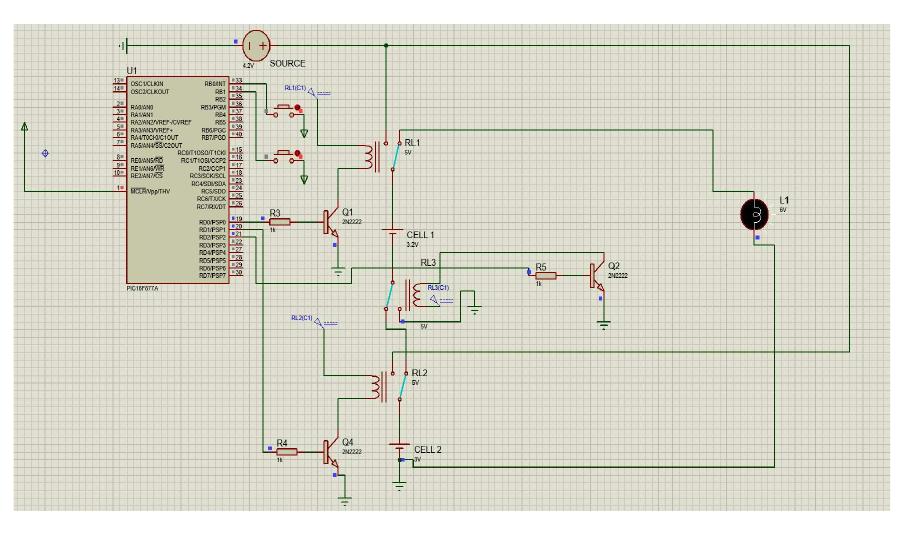
Task: Click the CELL 2 label text
Action: point(428,449)
